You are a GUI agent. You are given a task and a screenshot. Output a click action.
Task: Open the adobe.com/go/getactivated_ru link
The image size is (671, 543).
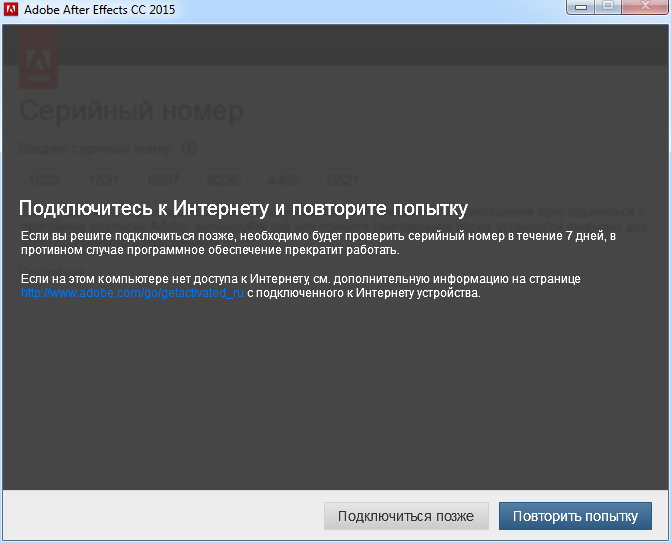coord(133,294)
